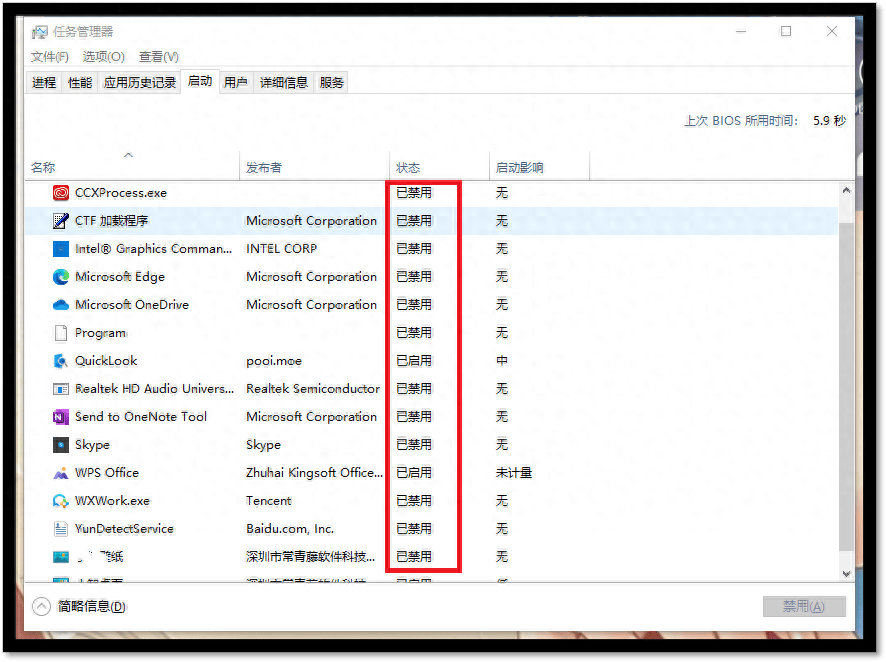
Task: Click the CCXProcess.exe Creative Cloud icon
Action: 60,193
